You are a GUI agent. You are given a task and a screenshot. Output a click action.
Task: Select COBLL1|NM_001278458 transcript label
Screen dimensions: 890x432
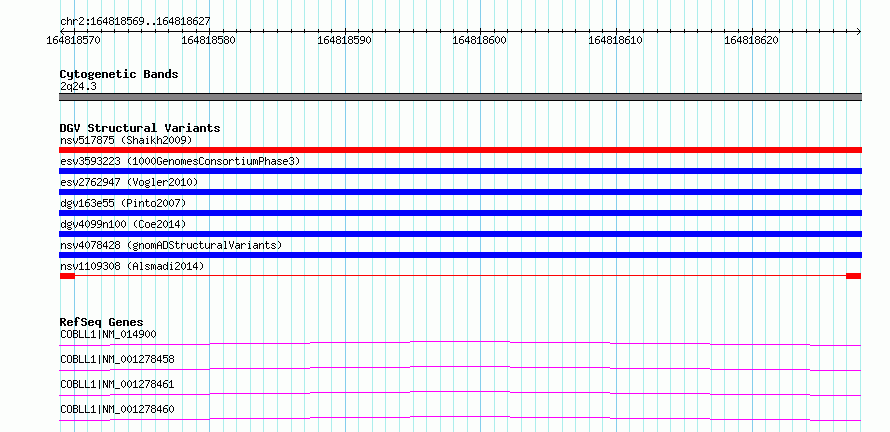click(x=117, y=359)
